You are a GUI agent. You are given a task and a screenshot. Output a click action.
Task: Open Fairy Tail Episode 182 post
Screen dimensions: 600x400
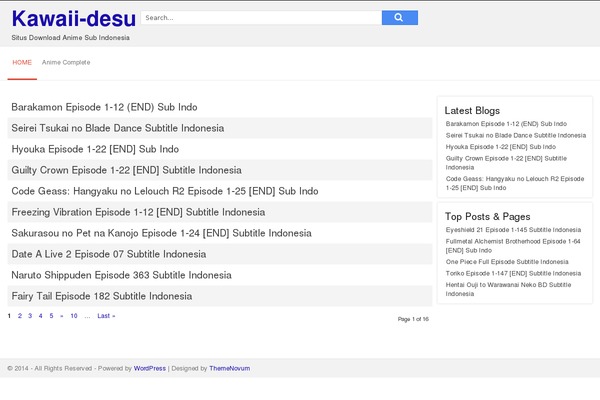click(101, 296)
